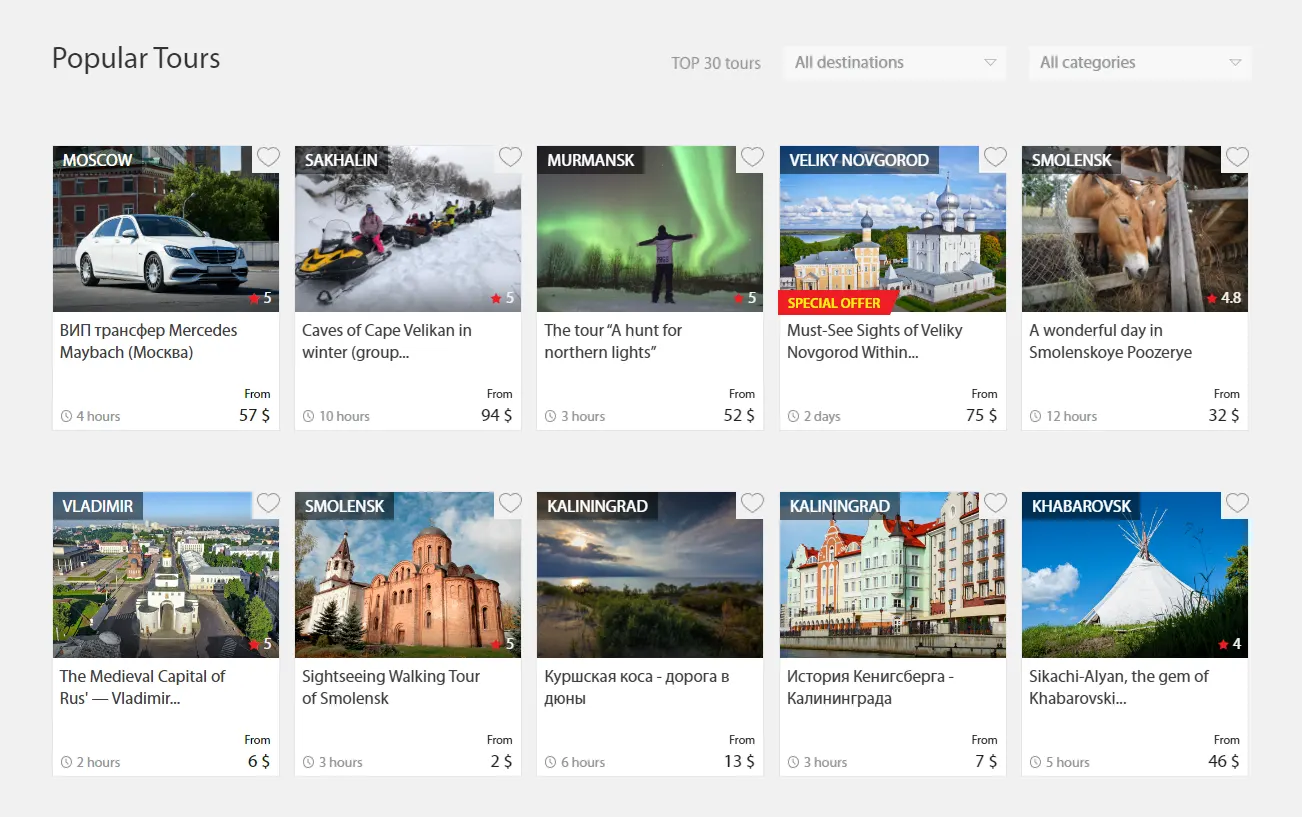Open the snowmobile photo for Sakhalin tour
1302x817 pixels.
408,229
